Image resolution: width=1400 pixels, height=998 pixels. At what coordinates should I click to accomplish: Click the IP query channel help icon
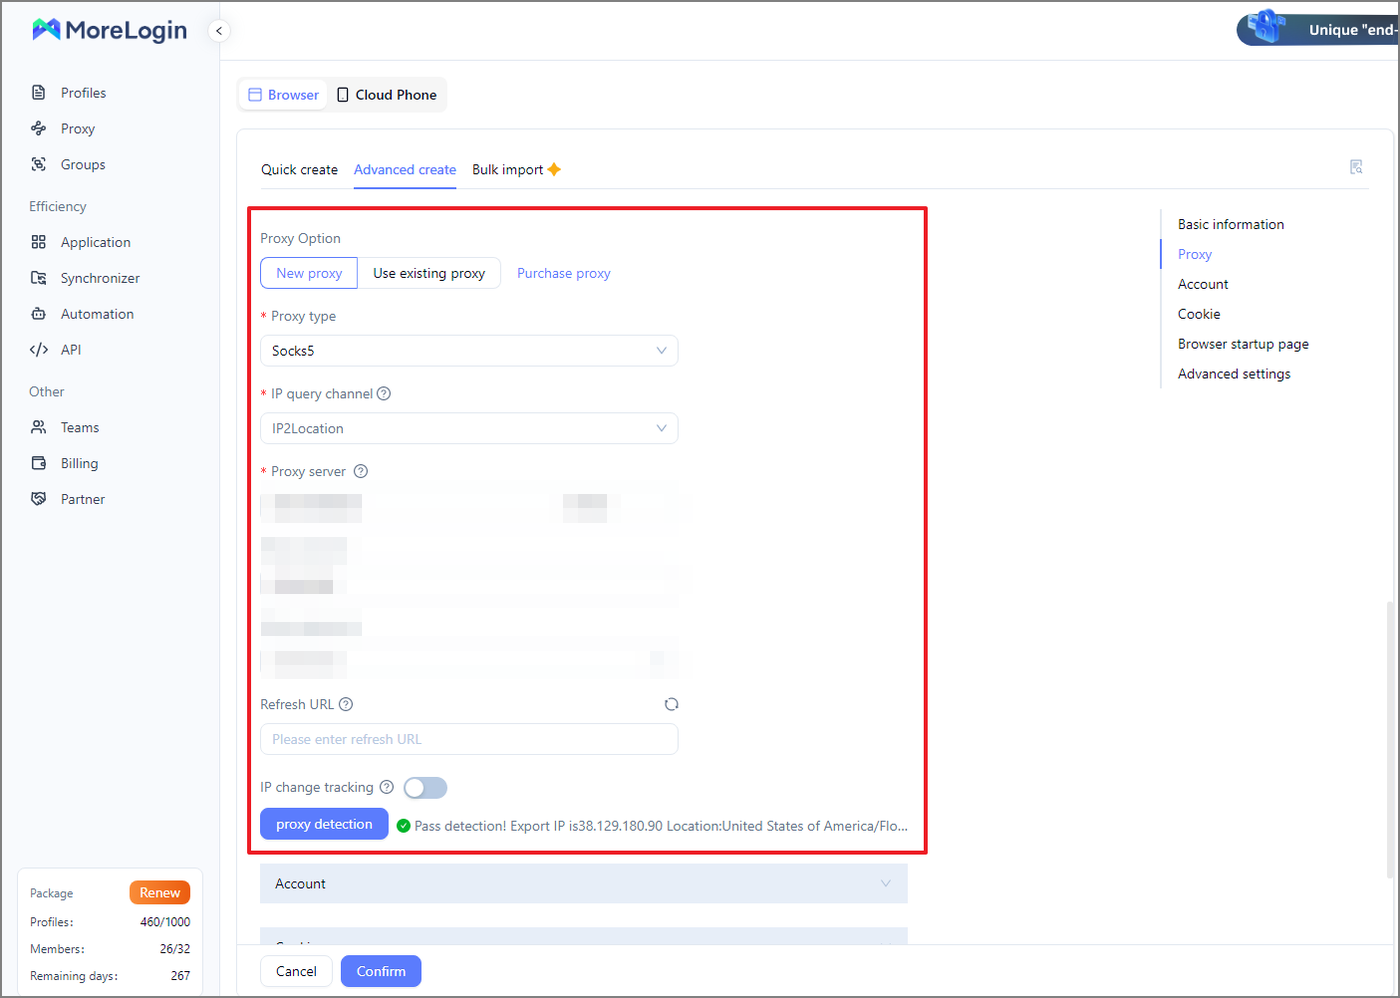[x=384, y=394]
